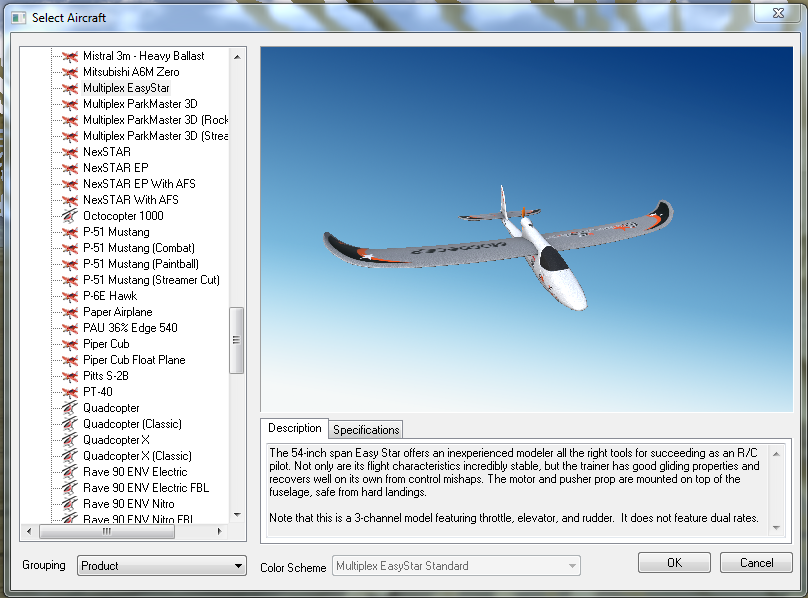Click helicopter icon next to Rave 90 ENV Nitro
This screenshot has width=808, height=598.
(x=70, y=504)
